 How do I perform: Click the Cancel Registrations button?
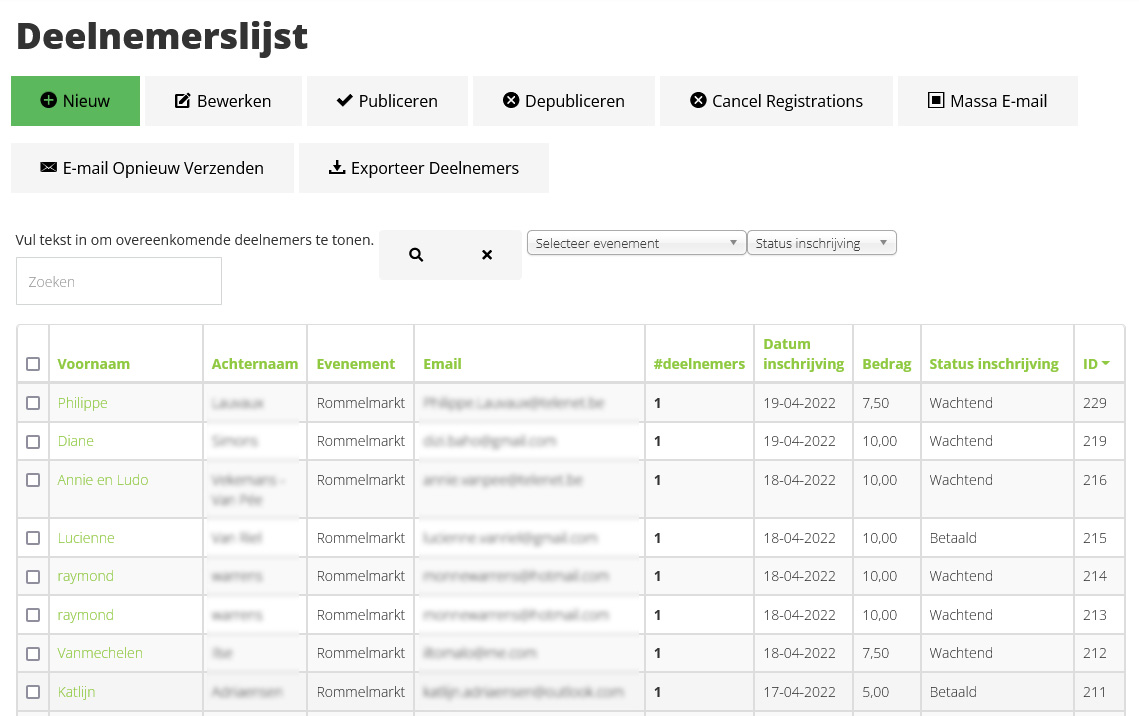pyautogui.click(x=776, y=101)
